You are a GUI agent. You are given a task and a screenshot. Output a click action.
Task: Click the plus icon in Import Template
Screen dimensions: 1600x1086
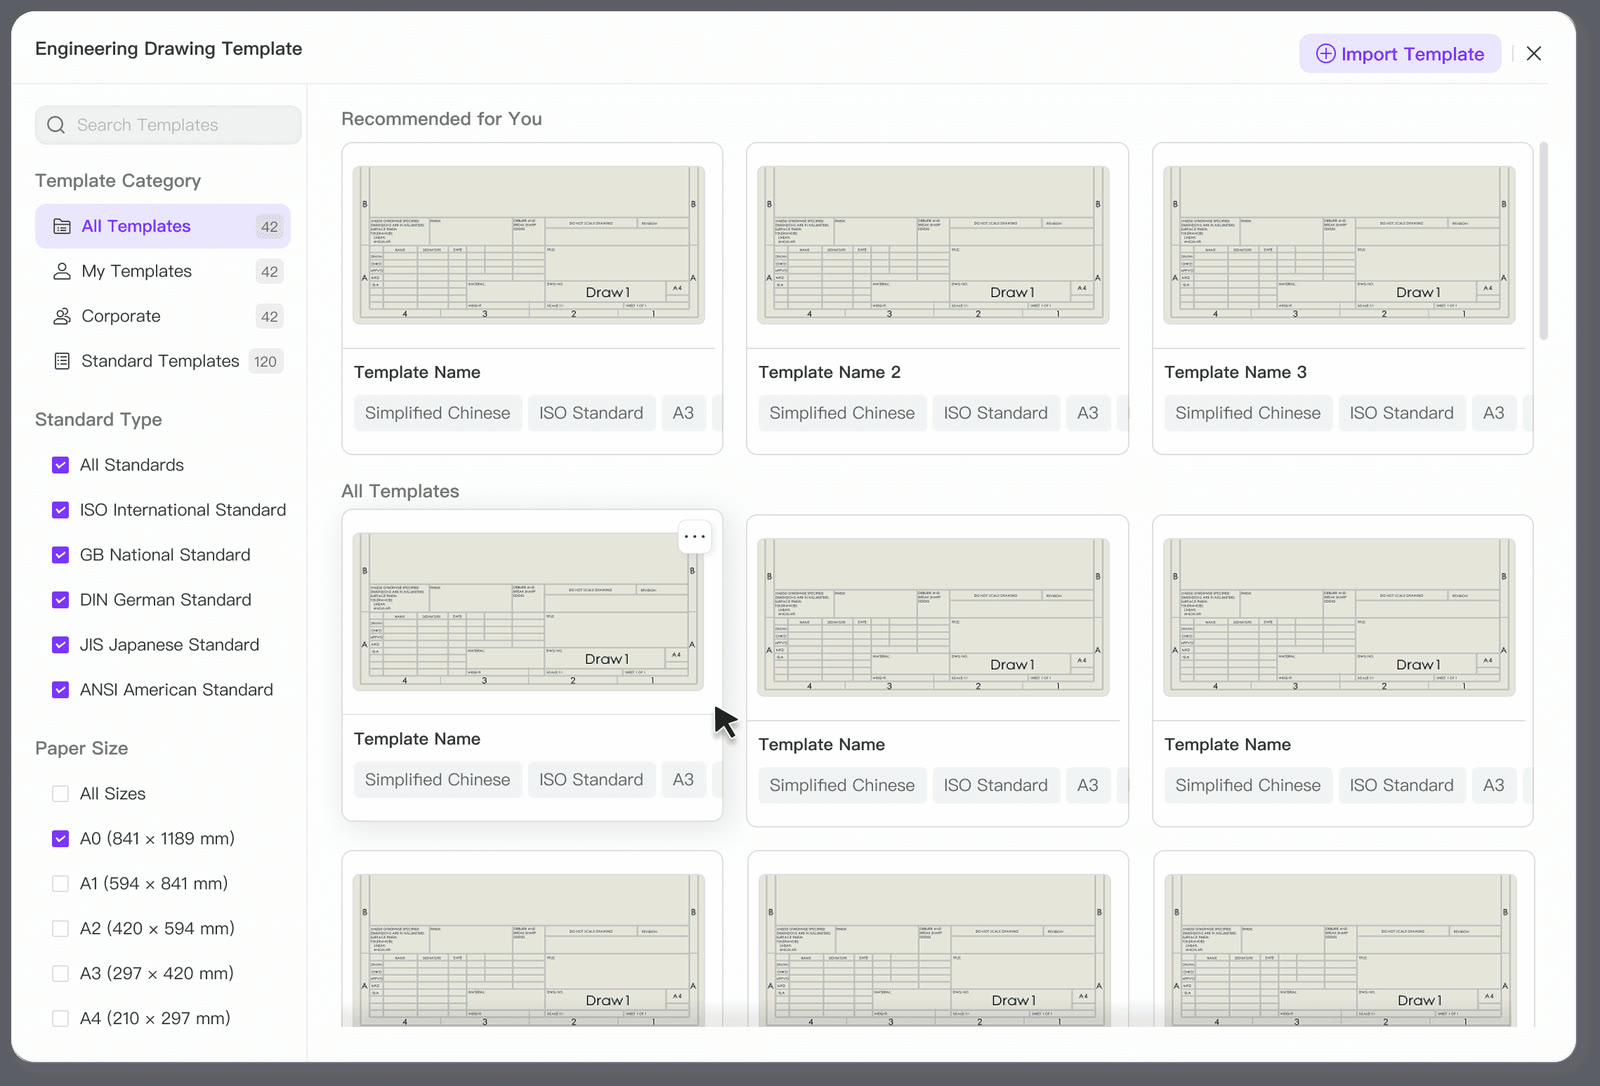tap(1325, 54)
